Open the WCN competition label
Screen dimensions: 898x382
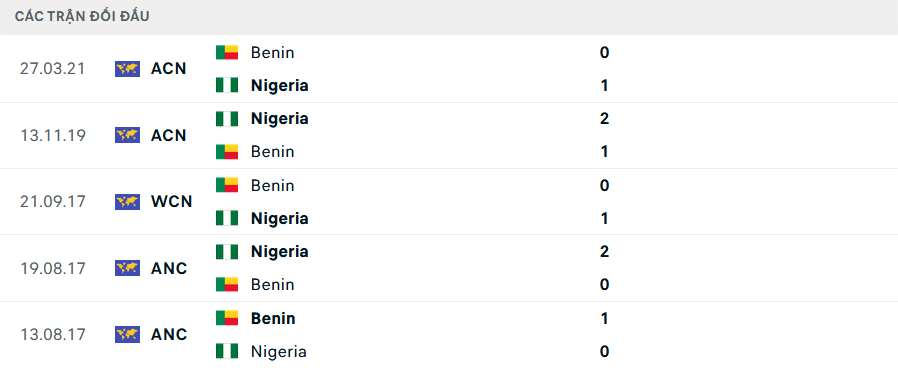point(171,202)
